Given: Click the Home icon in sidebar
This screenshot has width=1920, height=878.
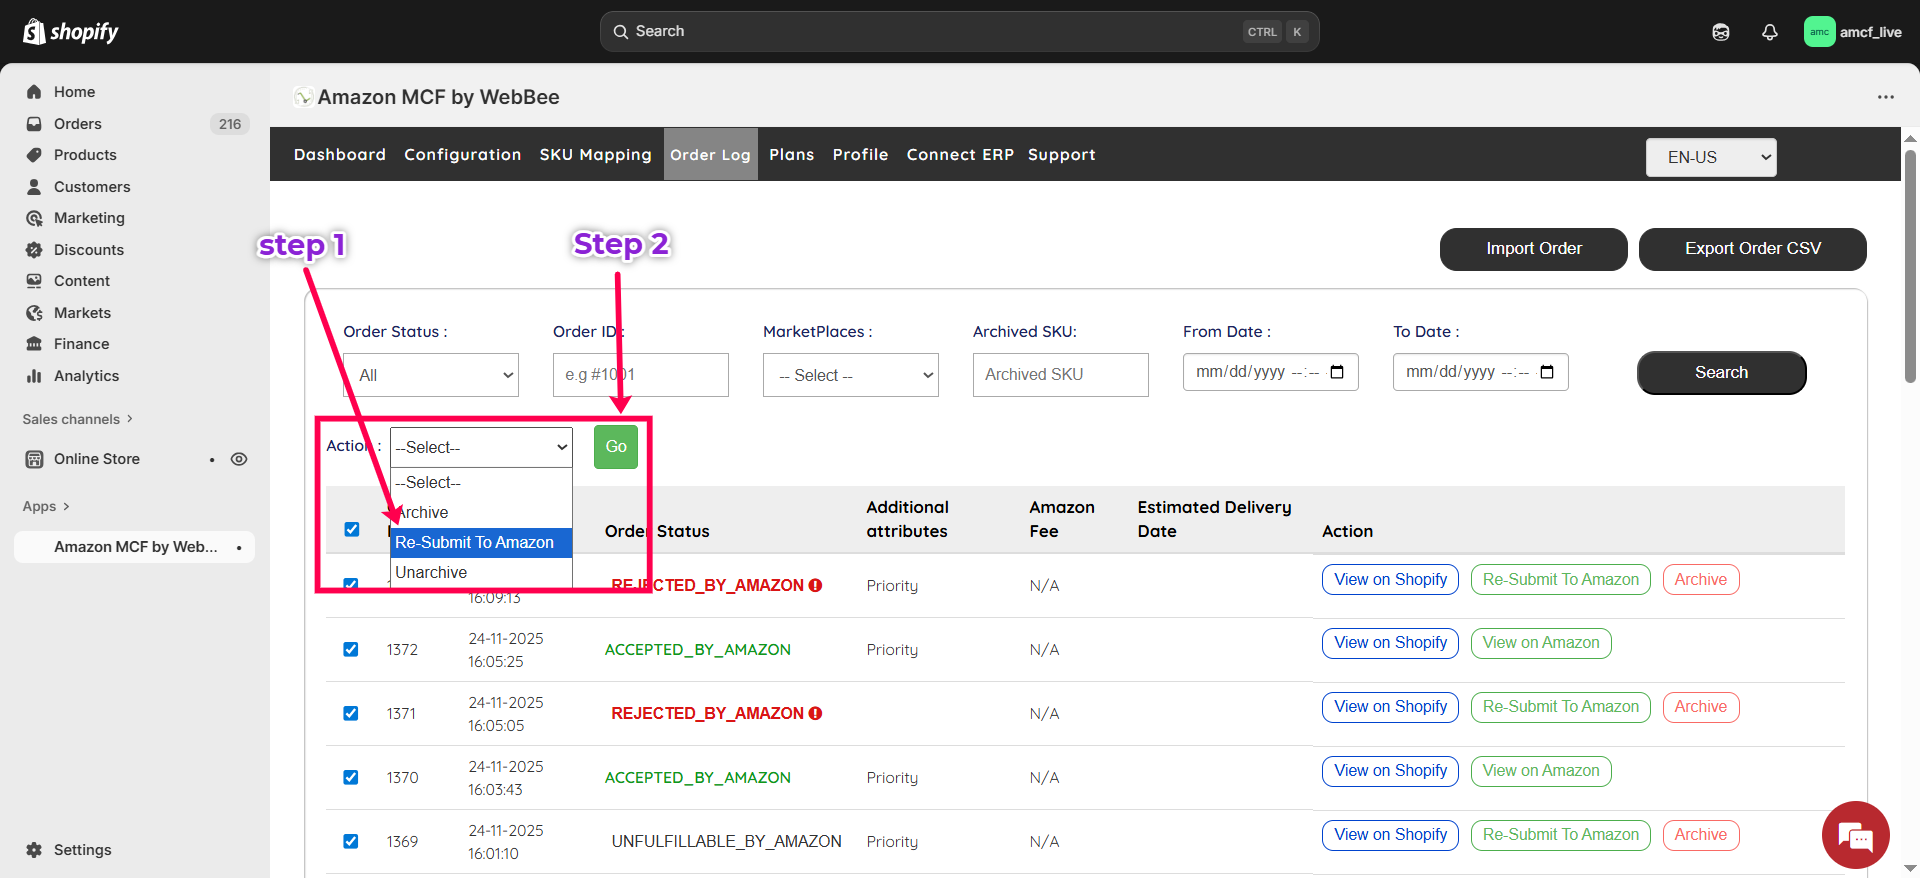Looking at the screenshot, I should [x=34, y=92].
